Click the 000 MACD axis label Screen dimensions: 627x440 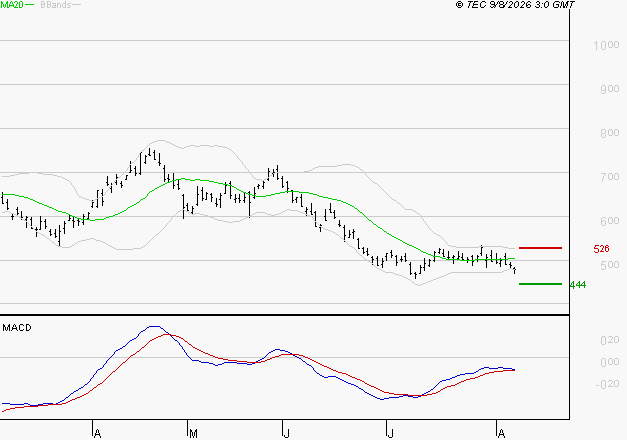610,362
